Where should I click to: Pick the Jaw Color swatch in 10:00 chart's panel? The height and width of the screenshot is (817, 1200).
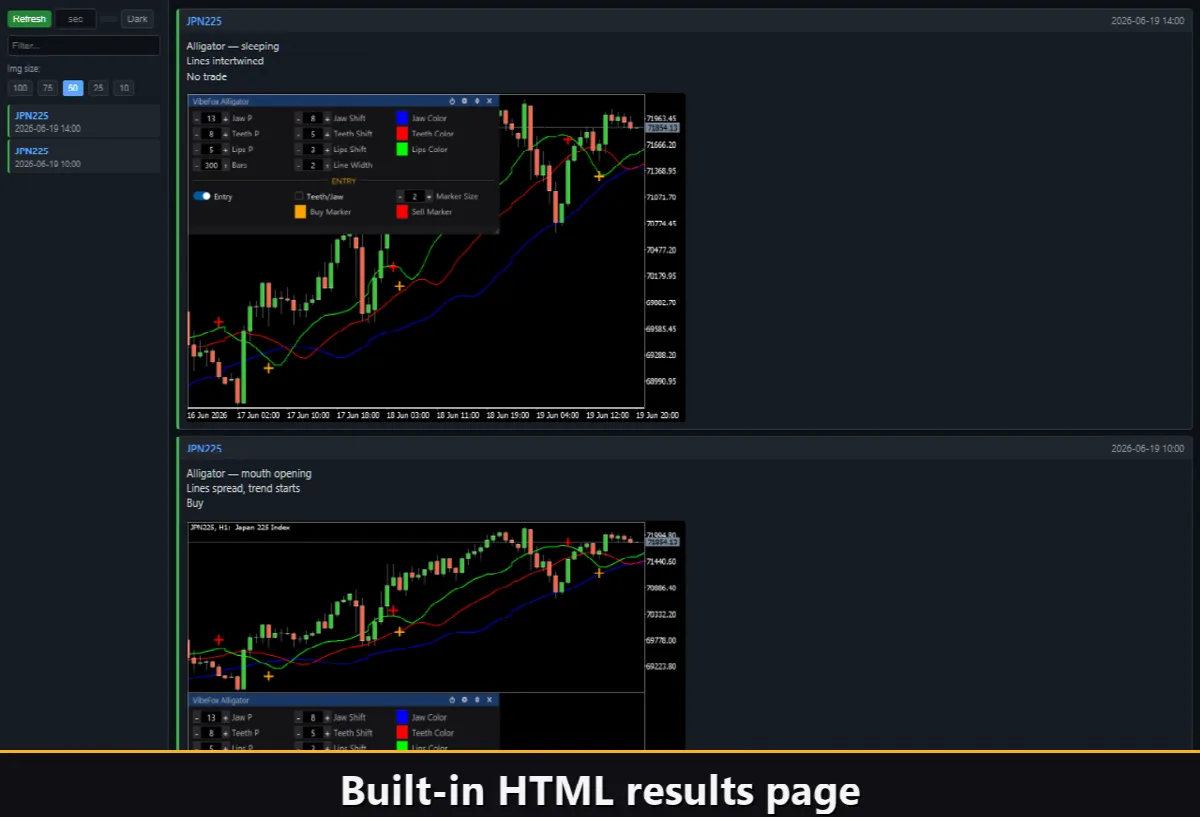402,717
